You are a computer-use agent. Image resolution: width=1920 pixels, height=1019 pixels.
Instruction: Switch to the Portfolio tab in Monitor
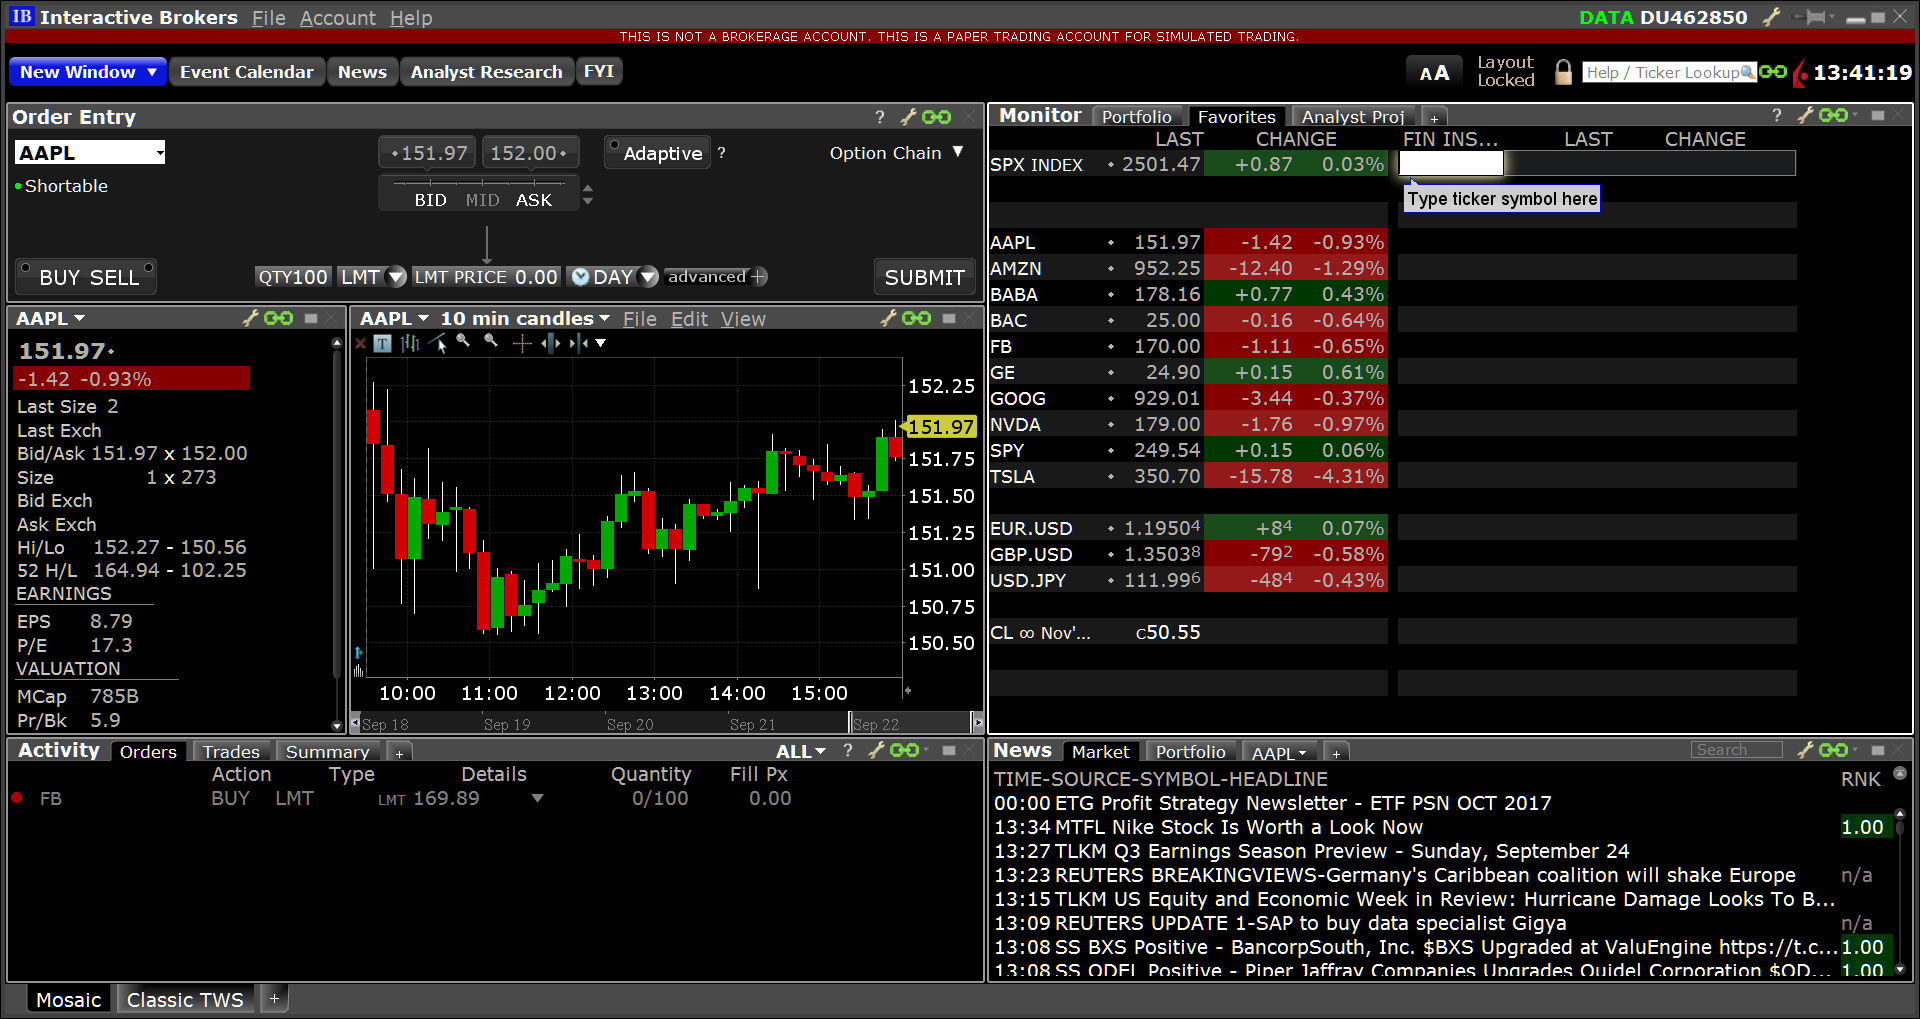pos(1139,115)
